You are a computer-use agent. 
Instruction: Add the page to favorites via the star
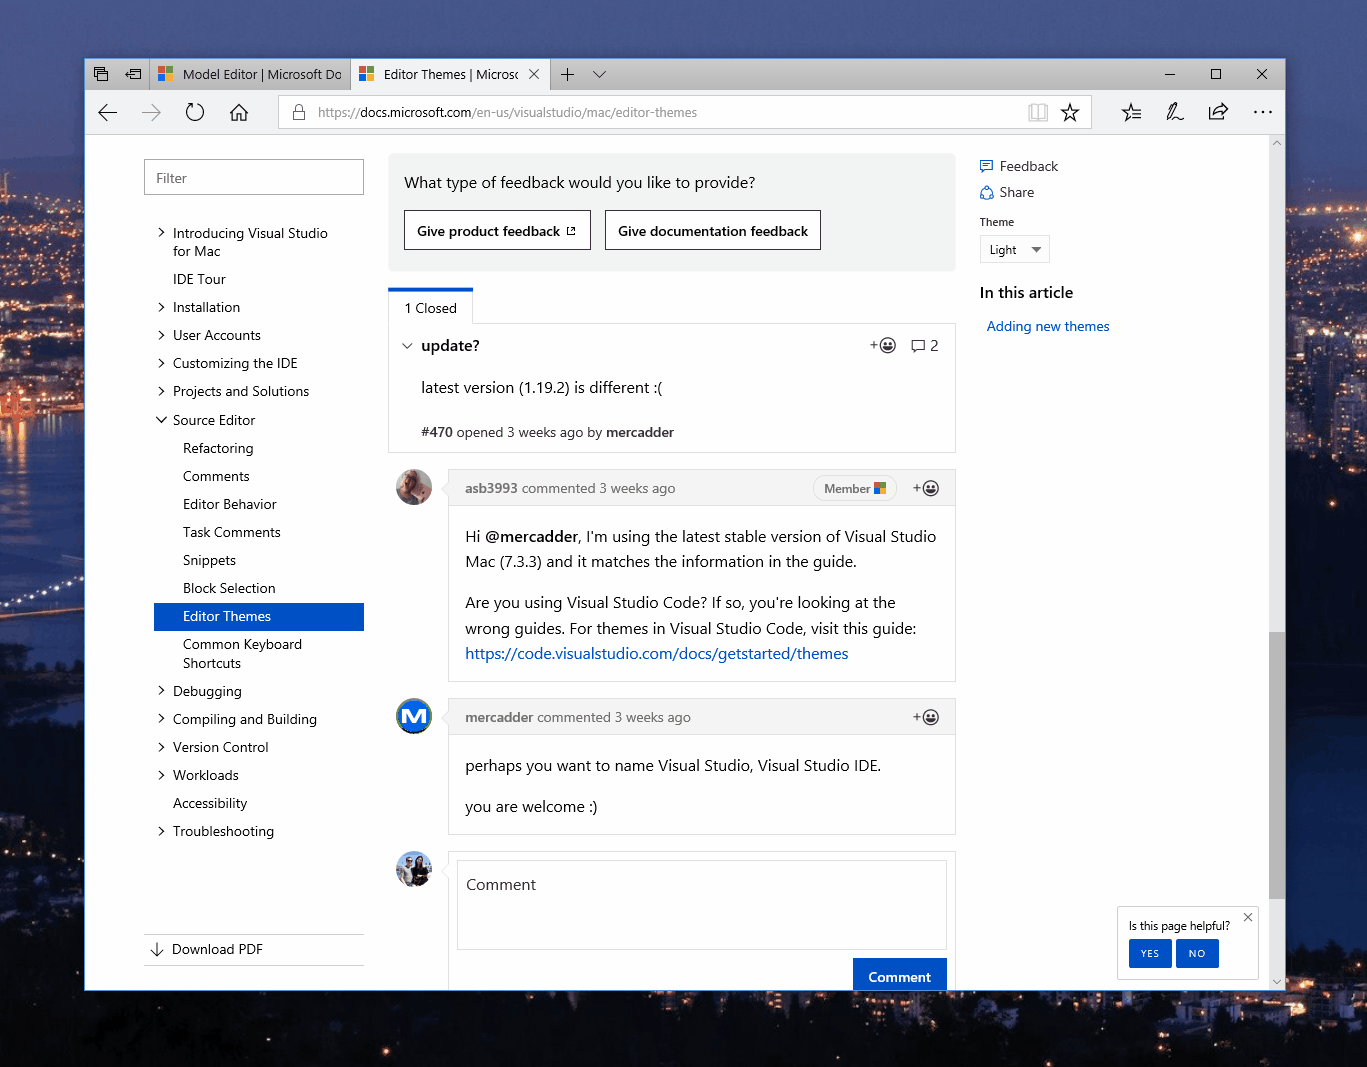[x=1070, y=112]
